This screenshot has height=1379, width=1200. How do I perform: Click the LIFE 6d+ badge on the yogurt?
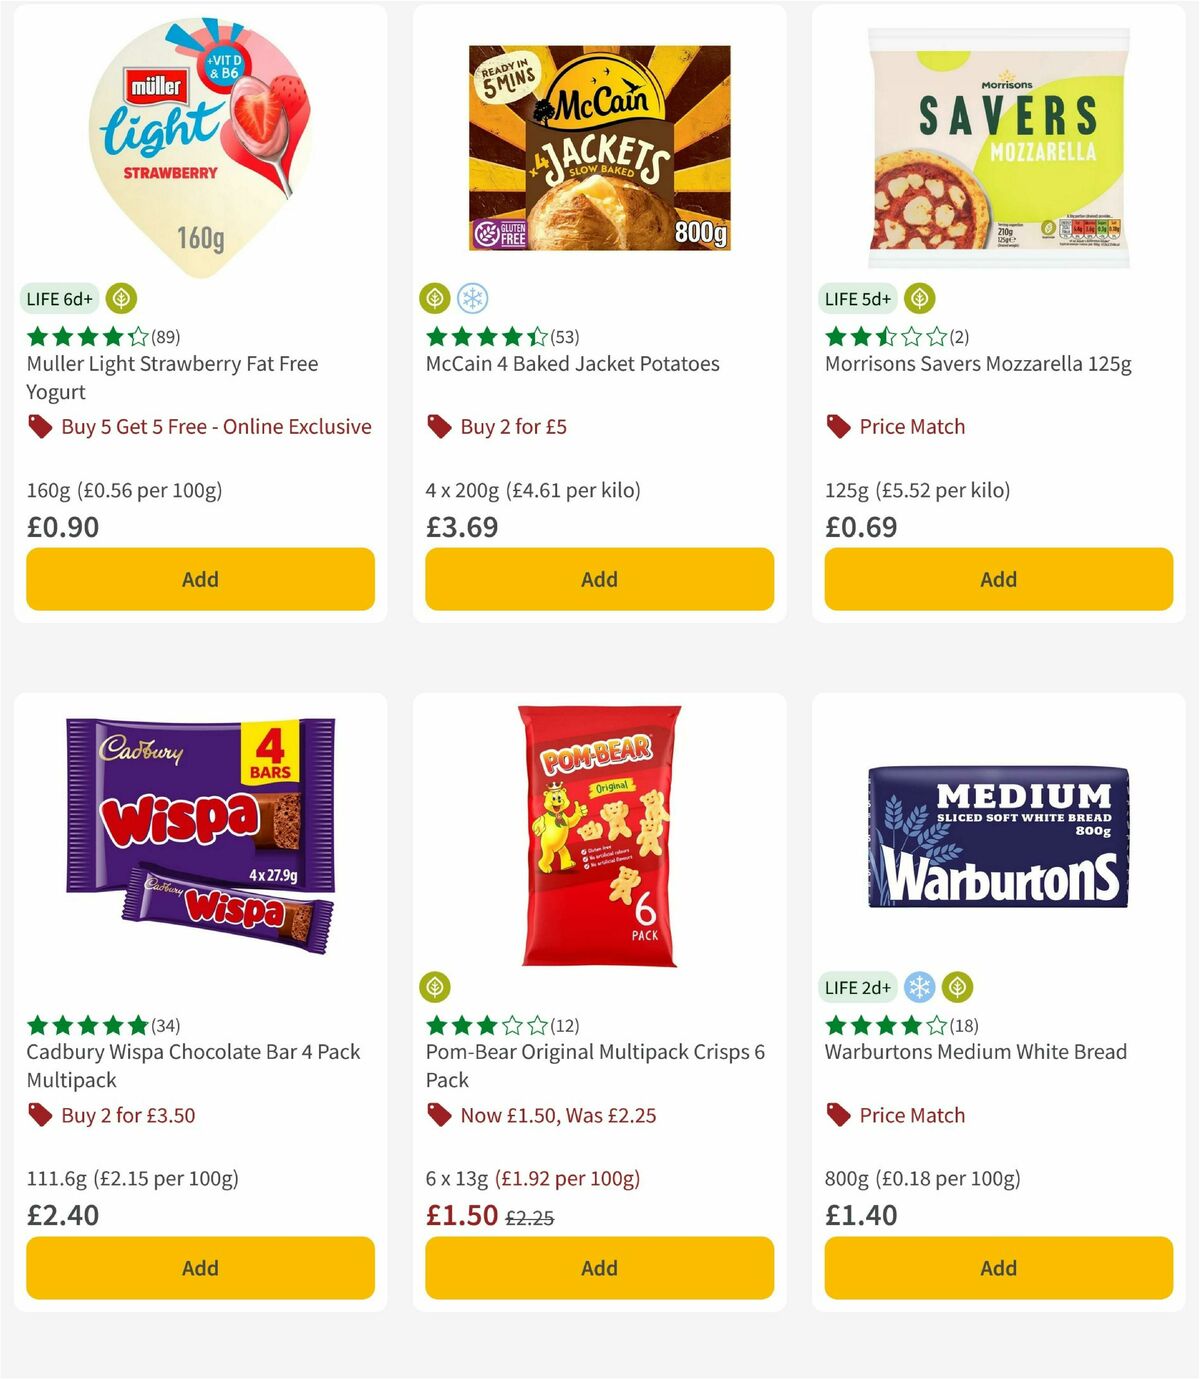point(58,297)
